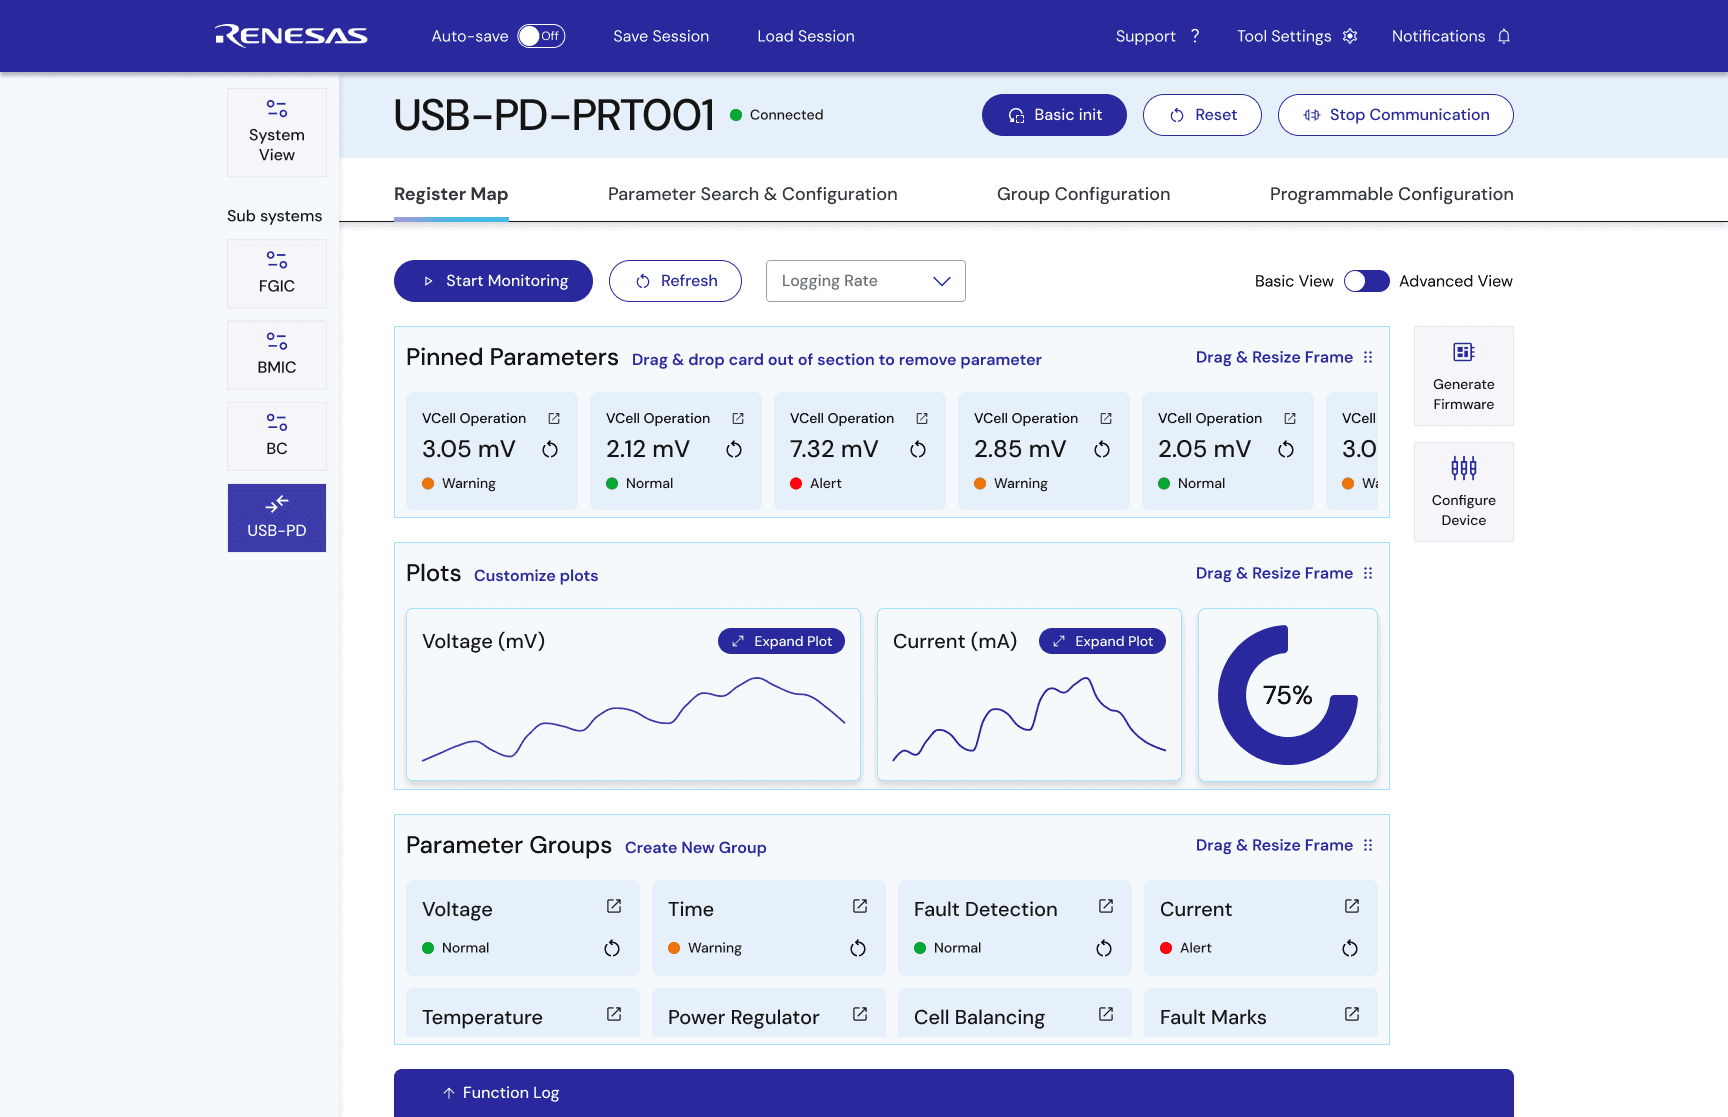Click the Current (mA) line chart

[x=1029, y=718]
